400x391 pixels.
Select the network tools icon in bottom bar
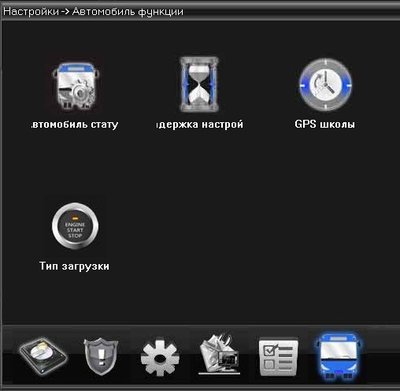point(219,353)
